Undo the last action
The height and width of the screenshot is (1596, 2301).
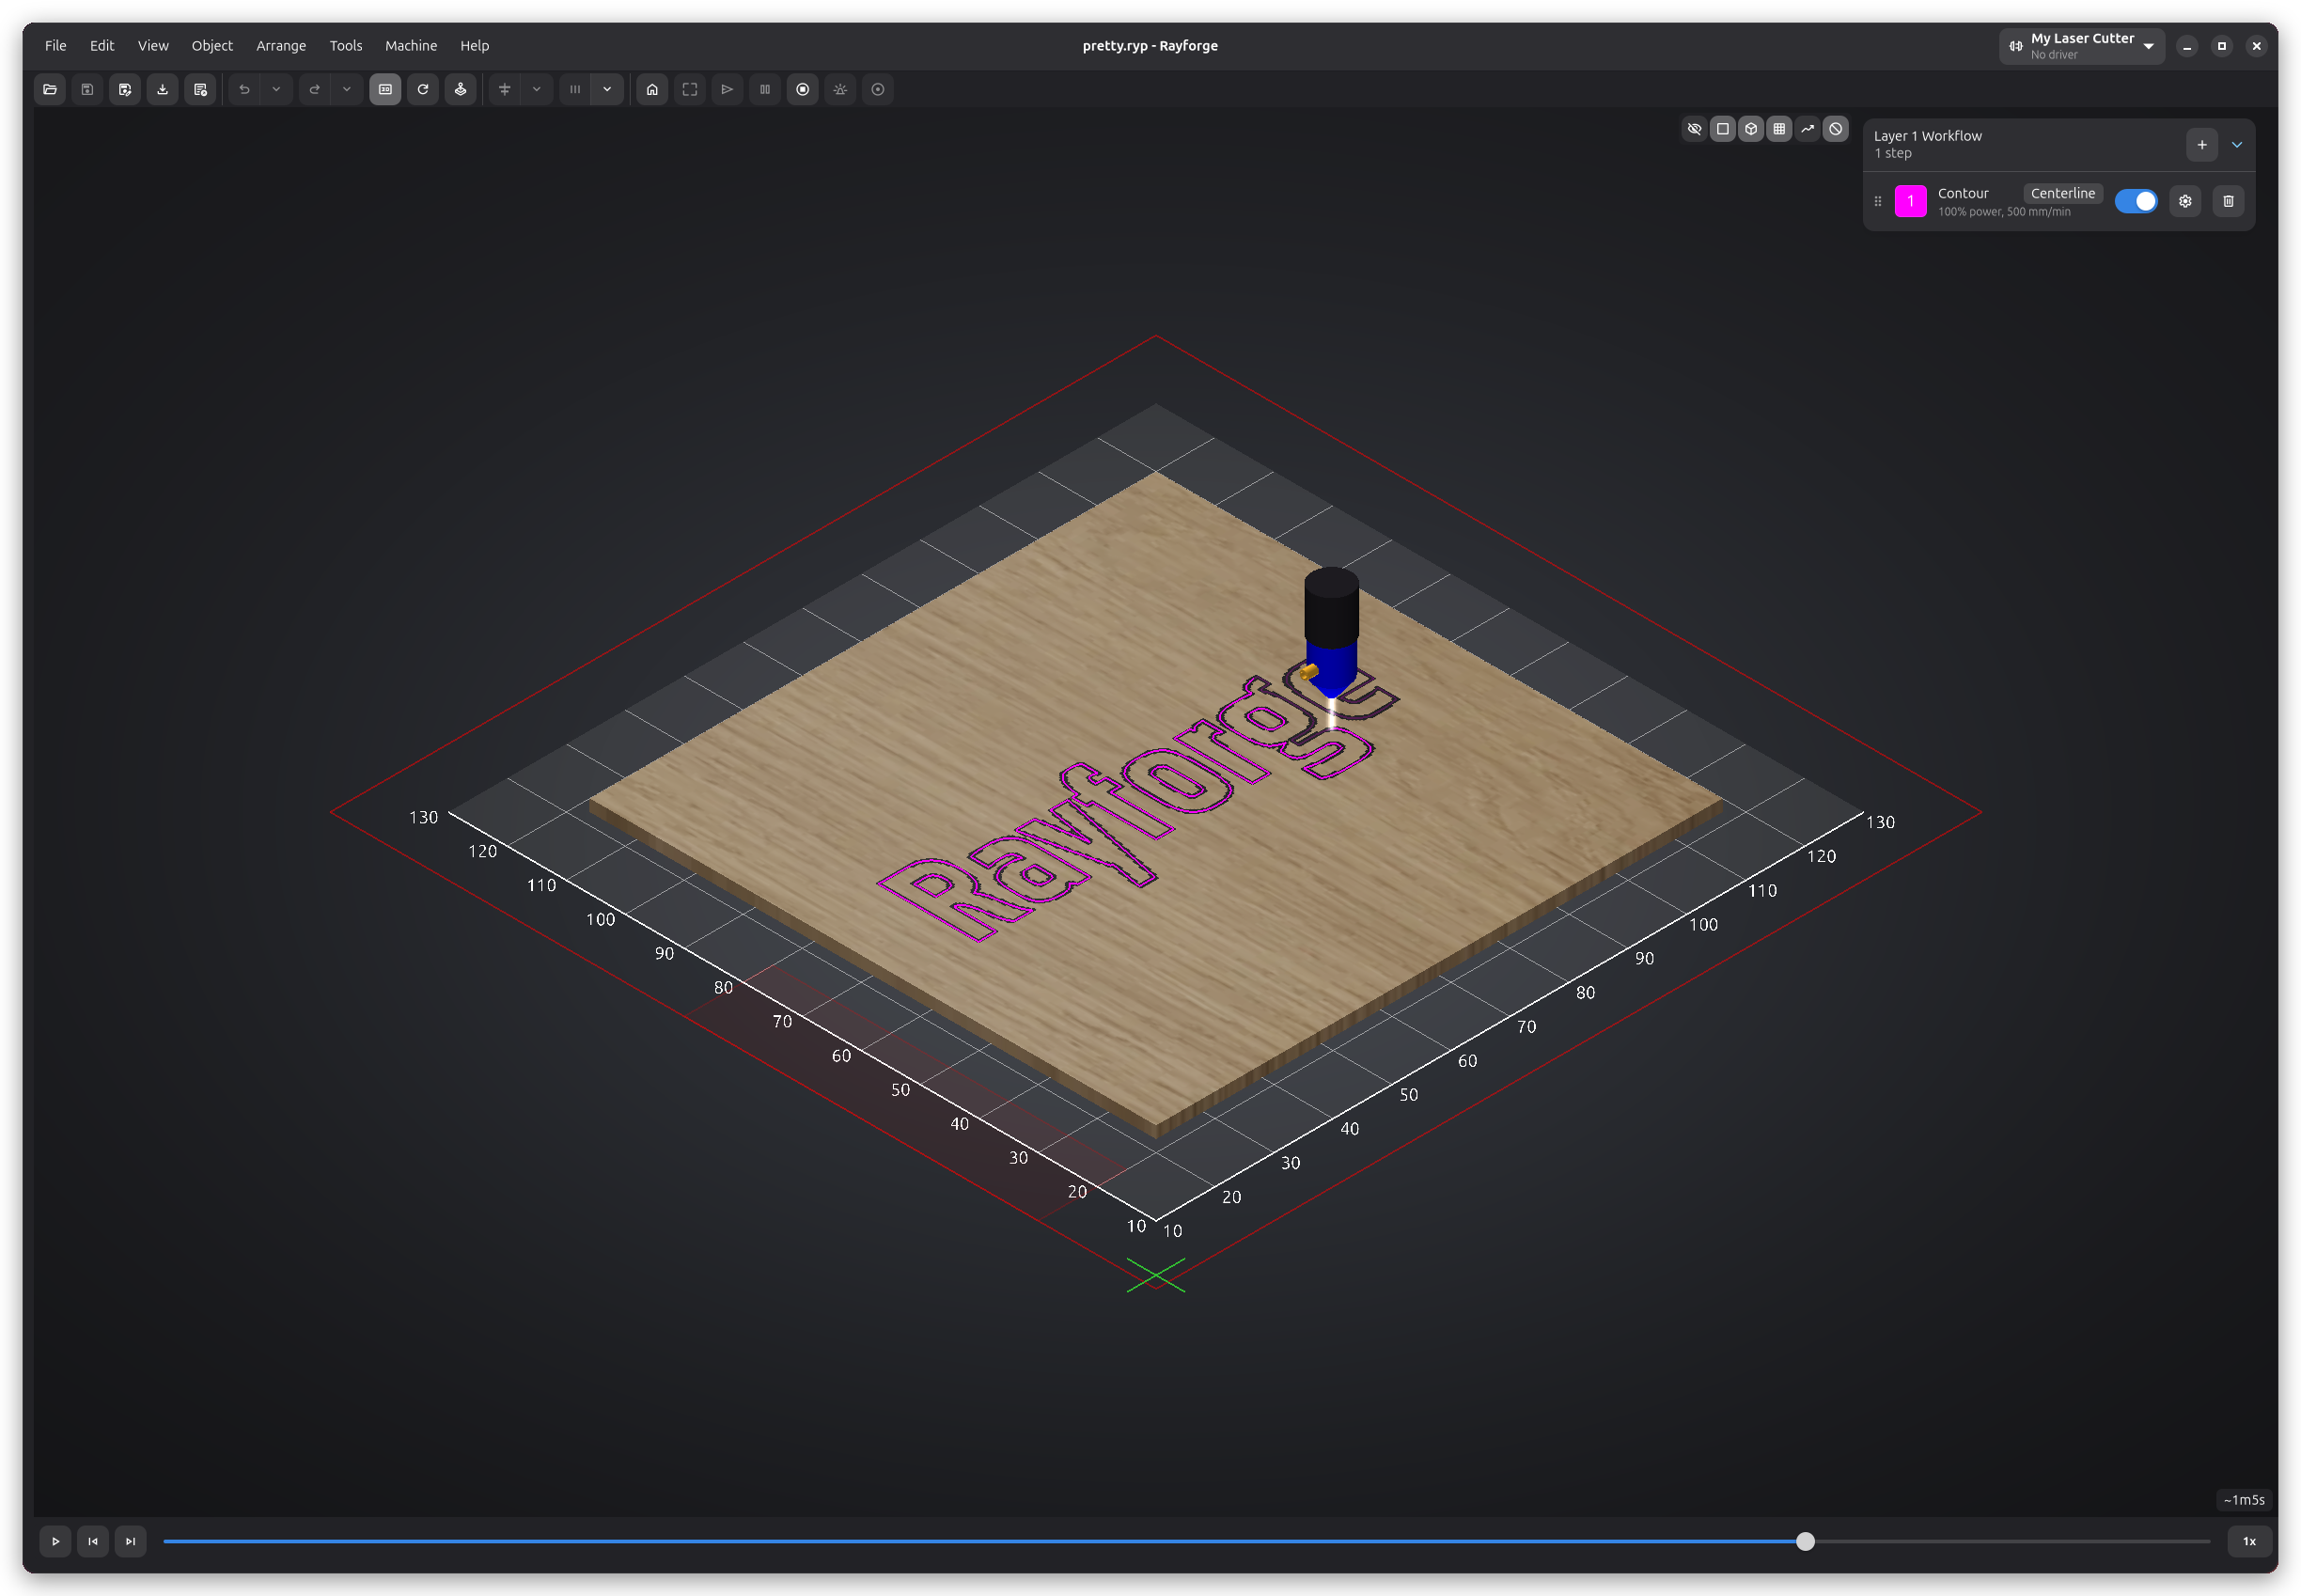[244, 89]
